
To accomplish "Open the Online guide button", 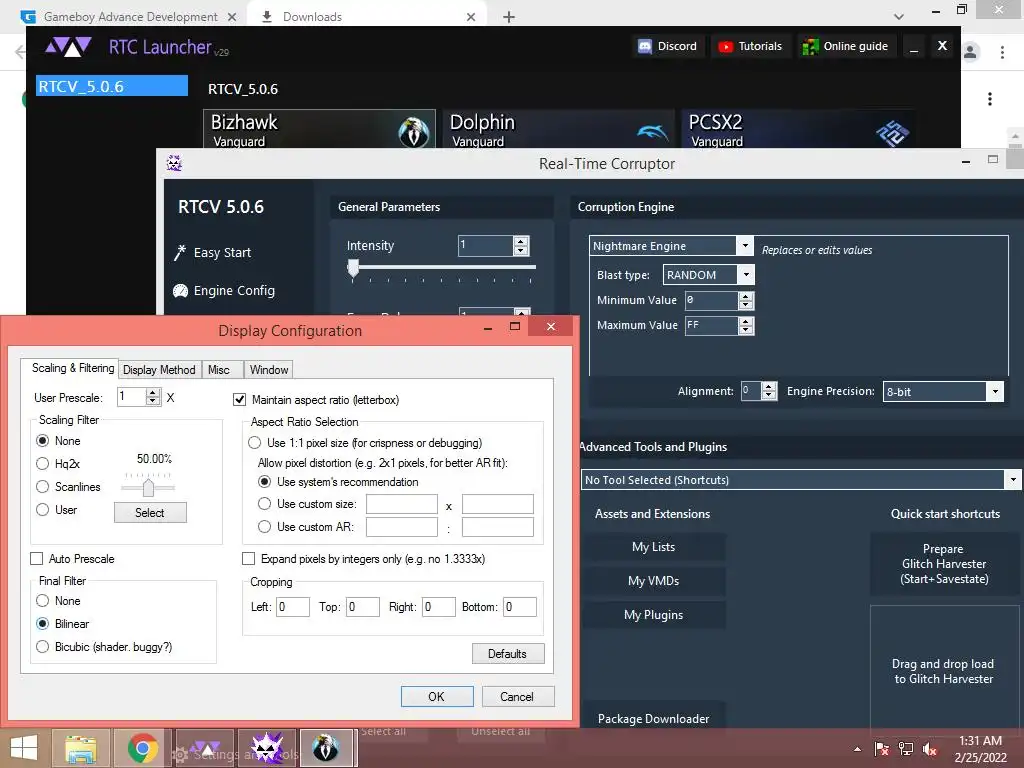I will pos(846,46).
